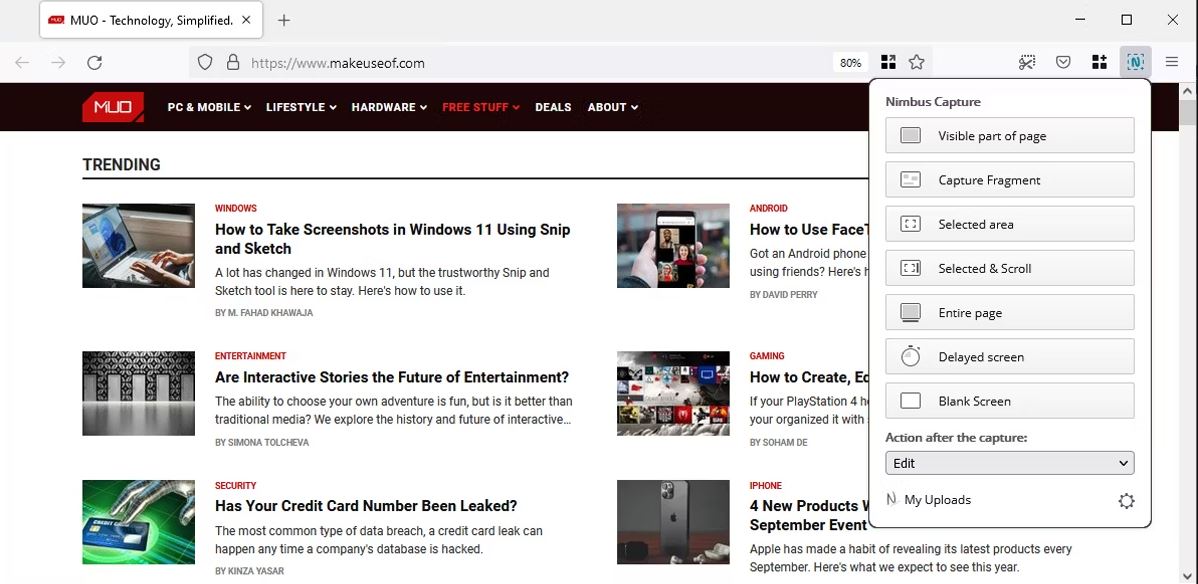1198x584 pixels.
Task: Click author name M. Fahad Khawaja
Action: click(x=270, y=313)
